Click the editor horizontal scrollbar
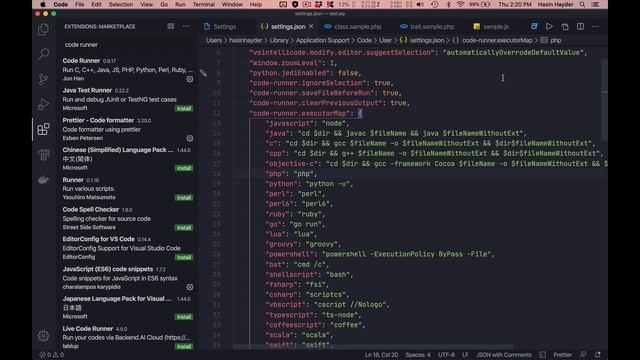Screen dimensions: 640x360 373,347
